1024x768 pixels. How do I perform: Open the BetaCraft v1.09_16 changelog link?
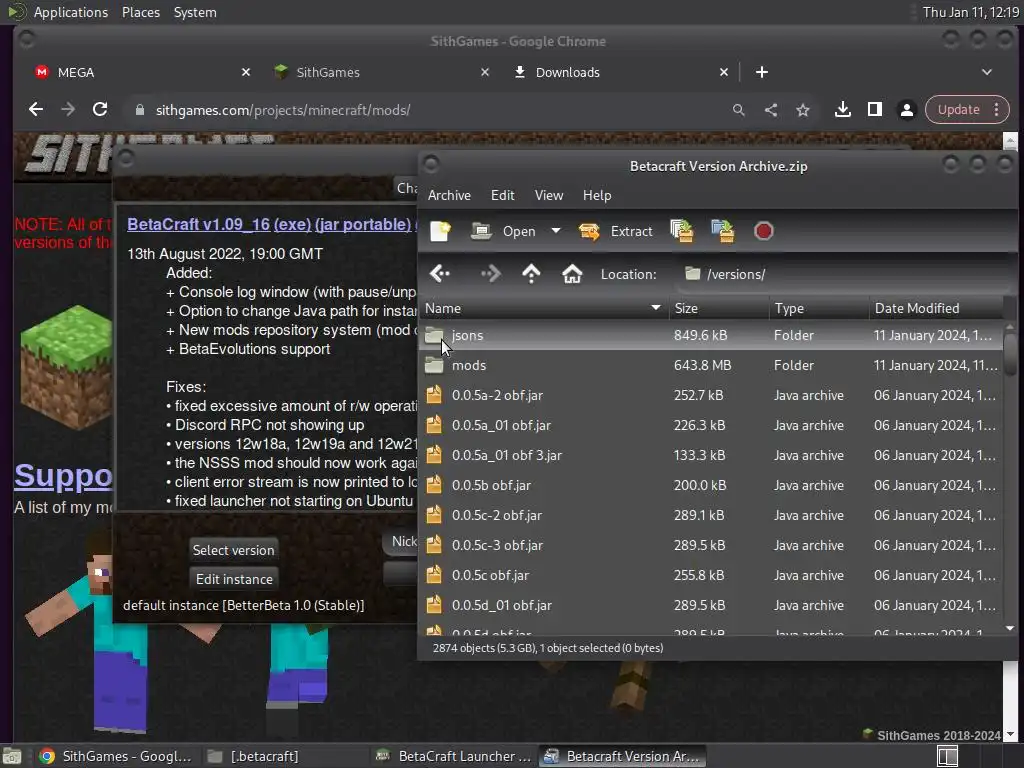pos(199,224)
